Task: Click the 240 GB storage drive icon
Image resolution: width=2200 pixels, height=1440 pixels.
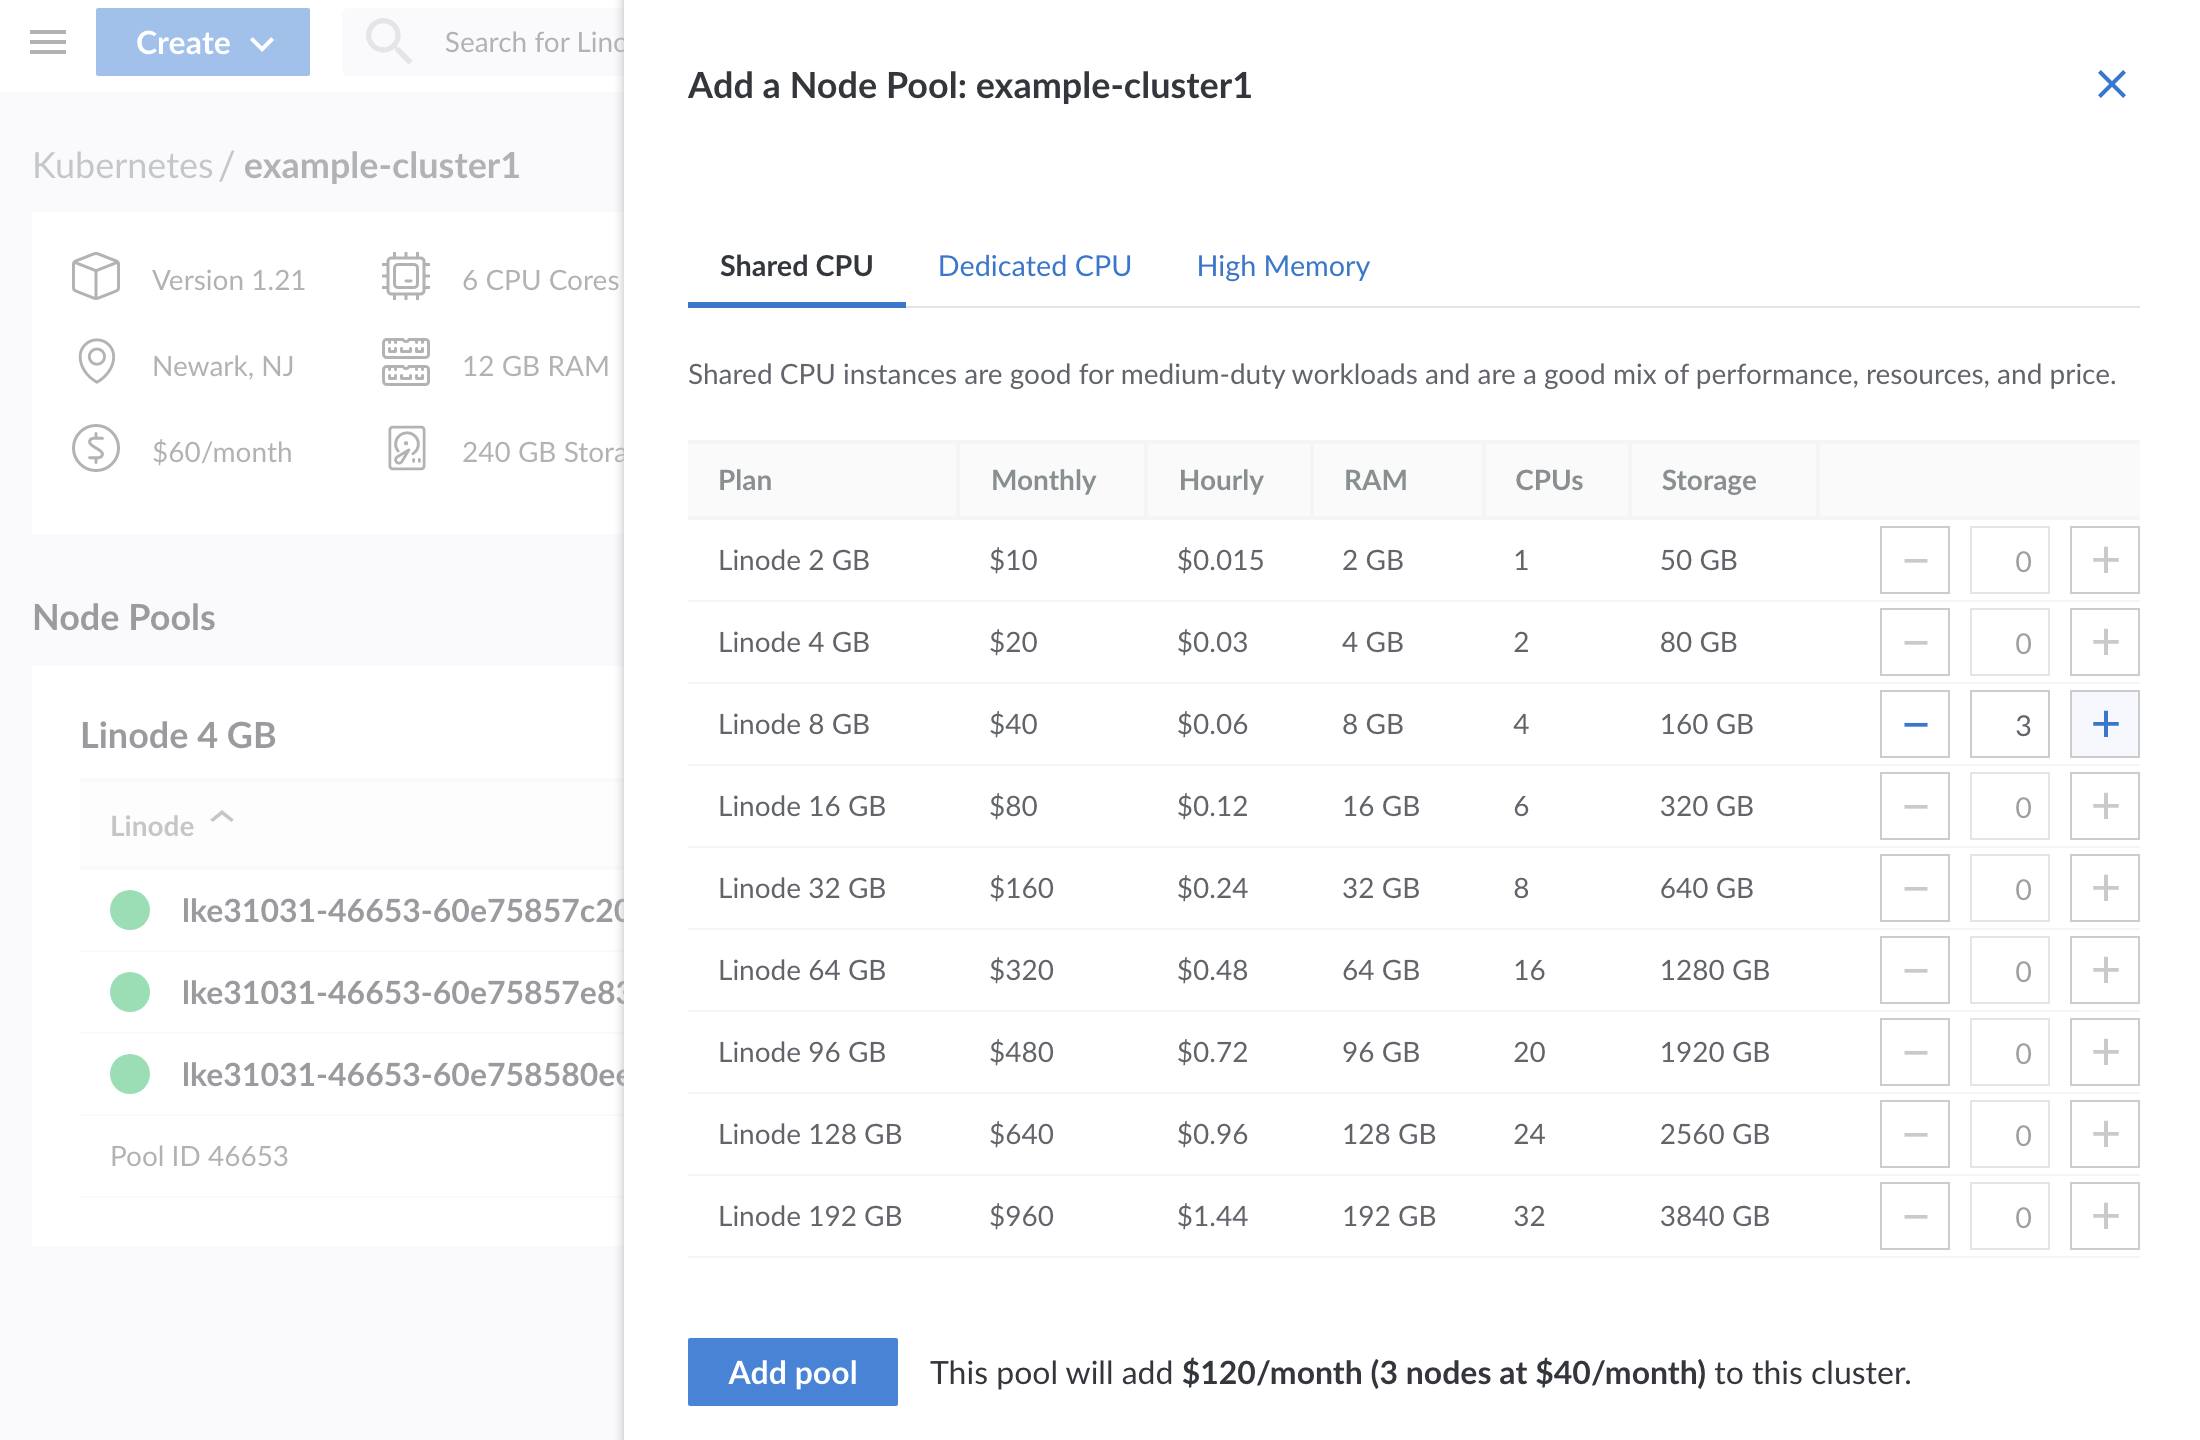Action: point(404,451)
